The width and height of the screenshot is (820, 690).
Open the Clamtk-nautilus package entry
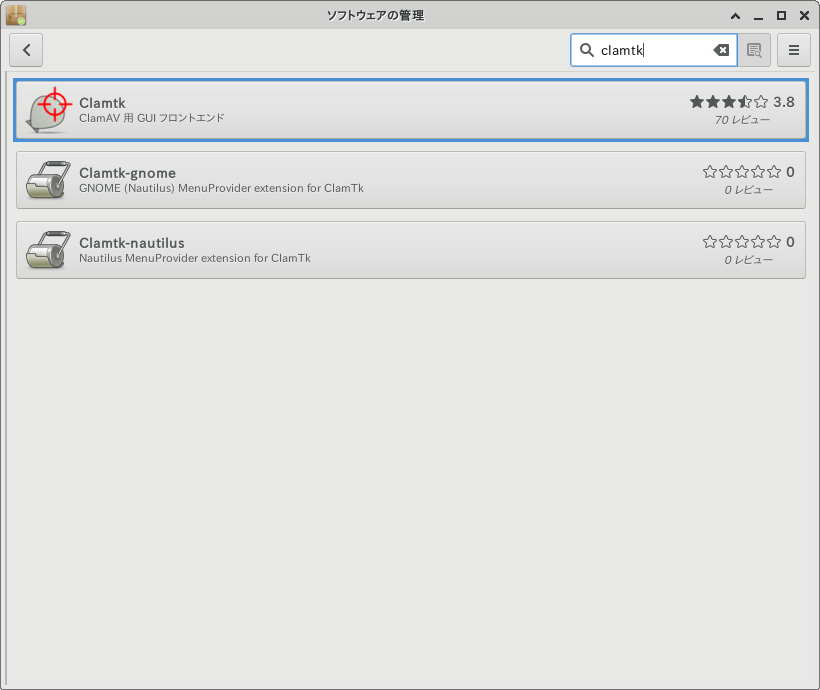coord(411,250)
